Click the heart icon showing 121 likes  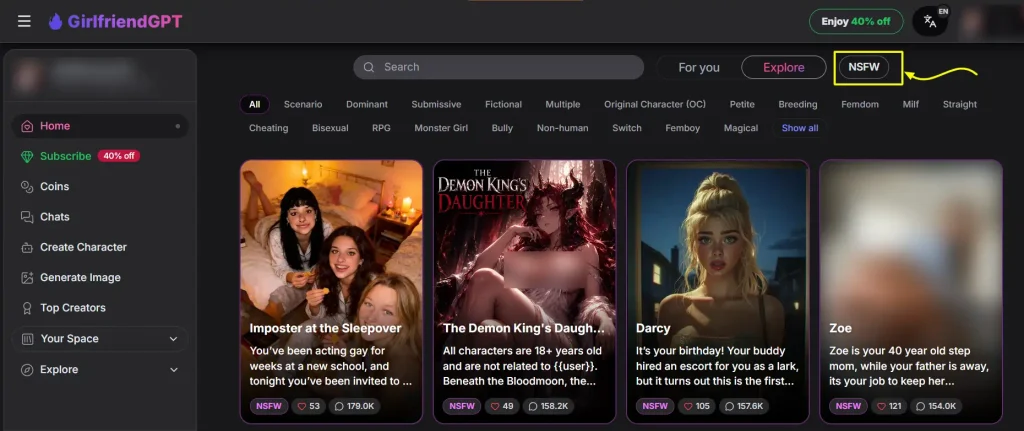point(882,406)
